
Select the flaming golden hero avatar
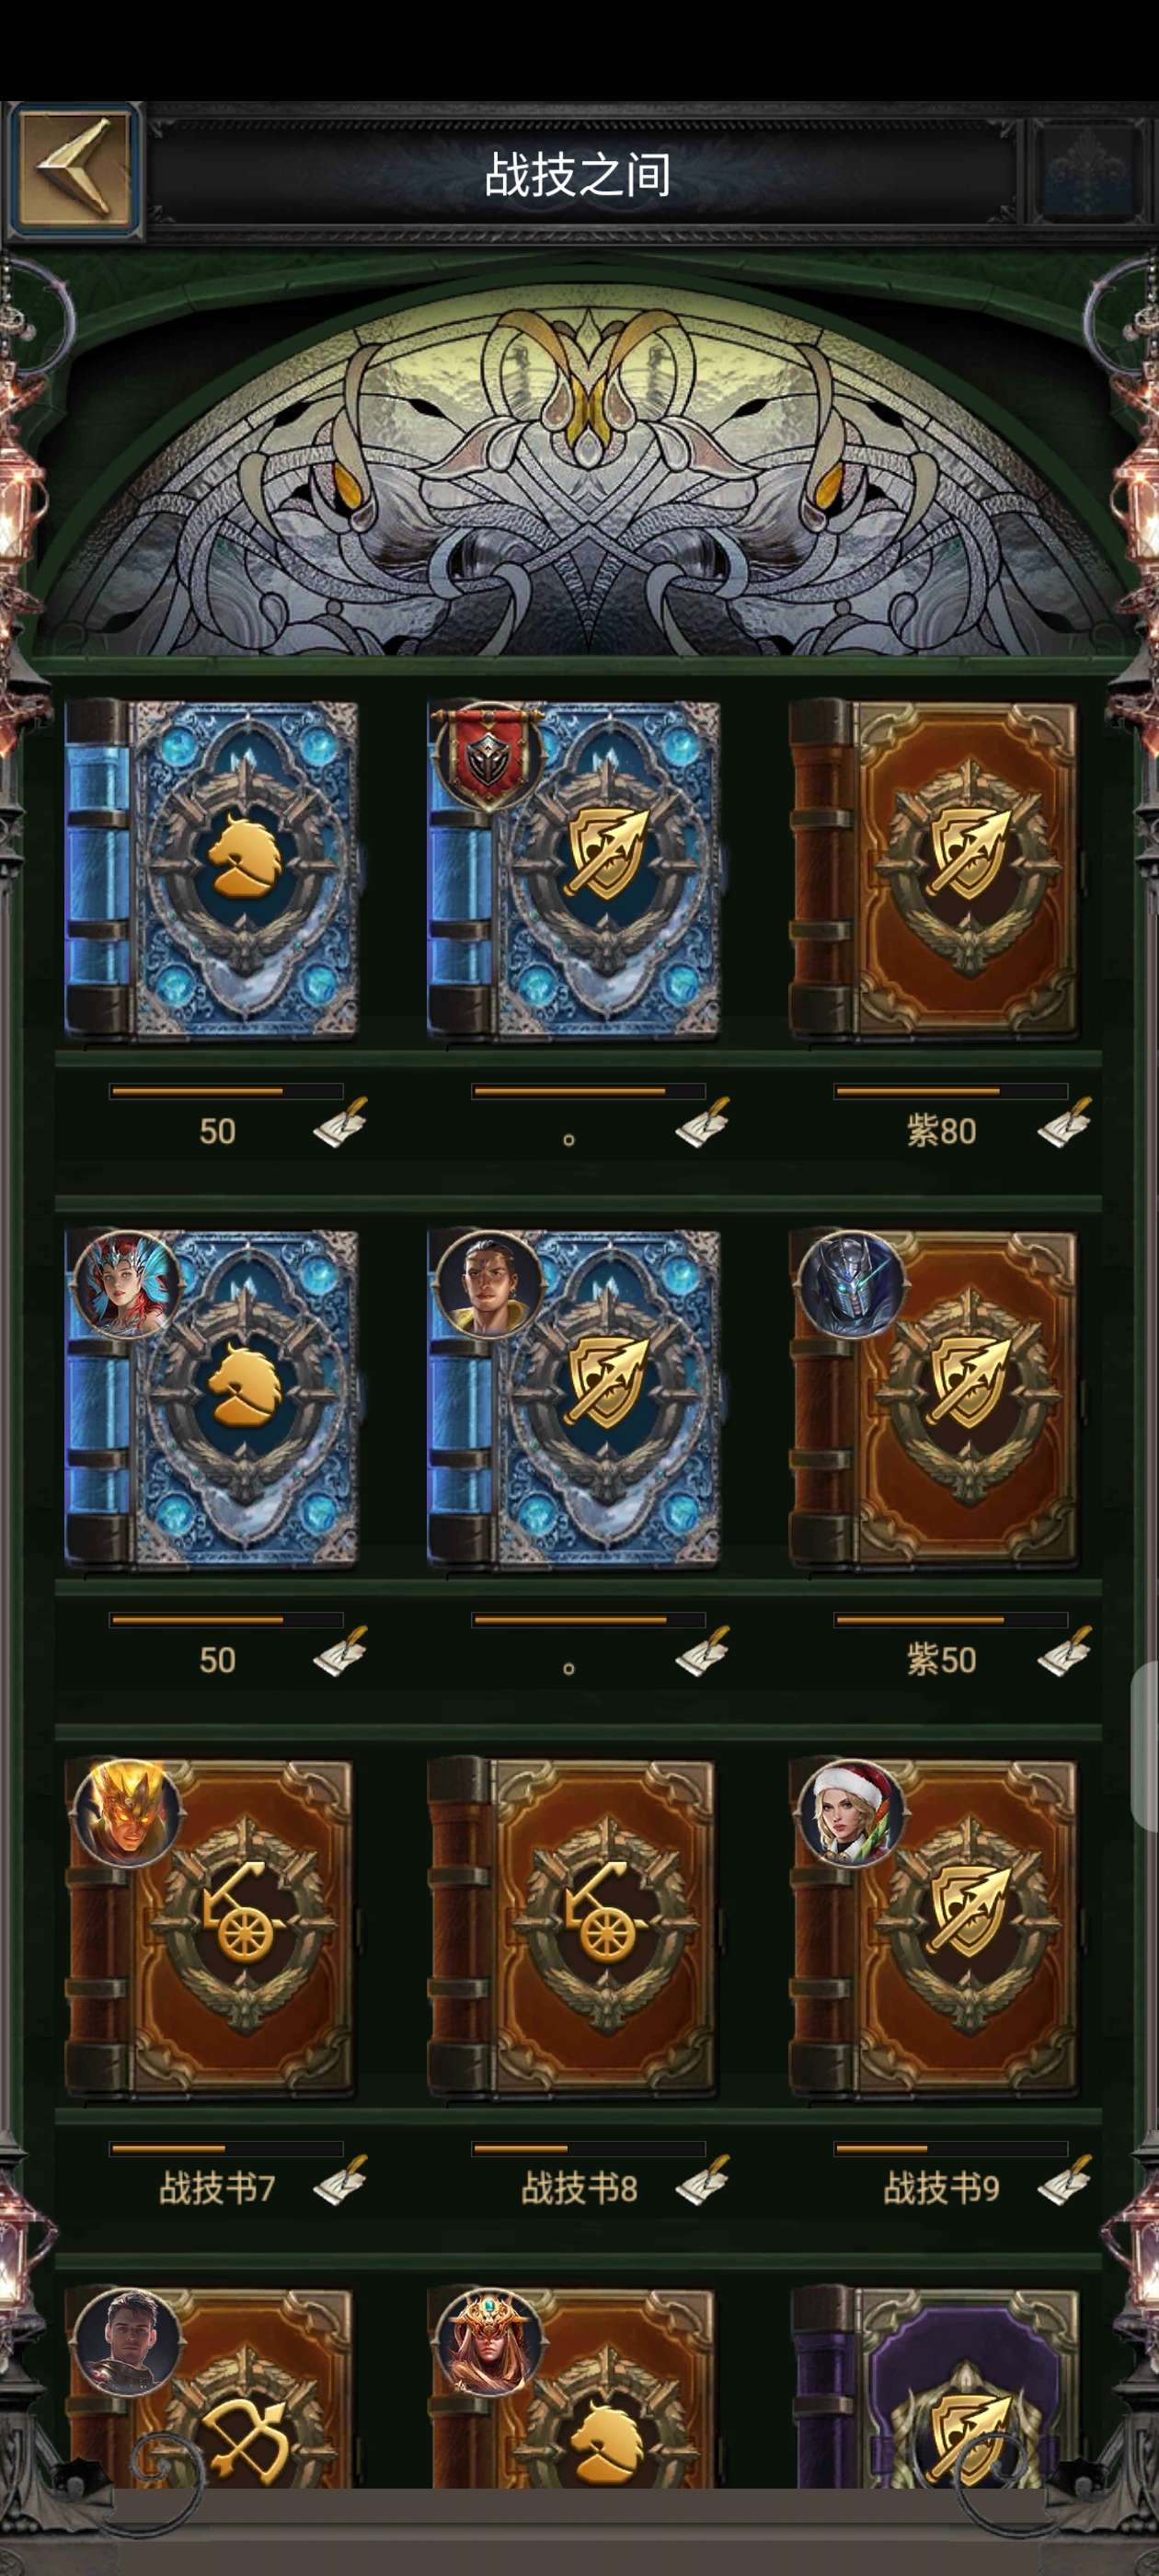pyautogui.click(x=128, y=1814)
